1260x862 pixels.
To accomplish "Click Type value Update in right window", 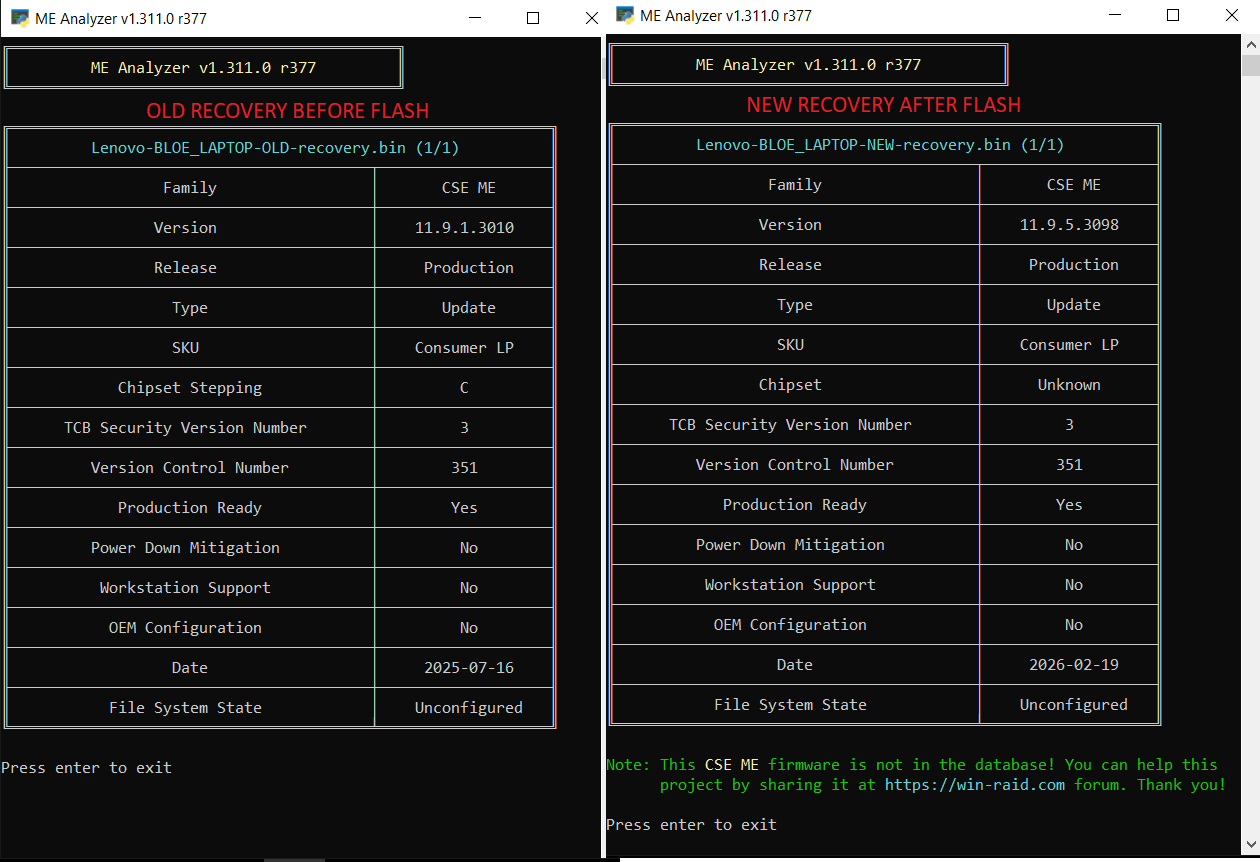I will (x=1074, y=305).
